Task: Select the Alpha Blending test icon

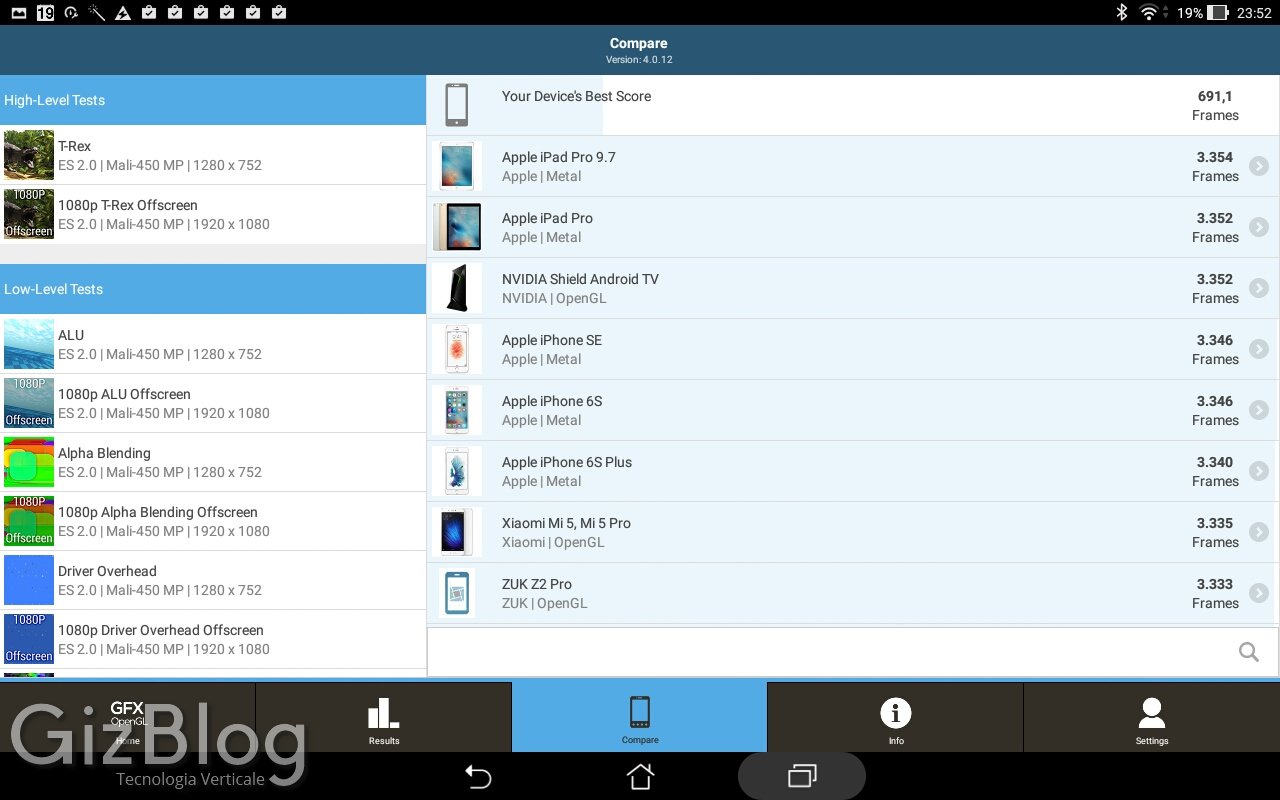Action: (29, 462)
